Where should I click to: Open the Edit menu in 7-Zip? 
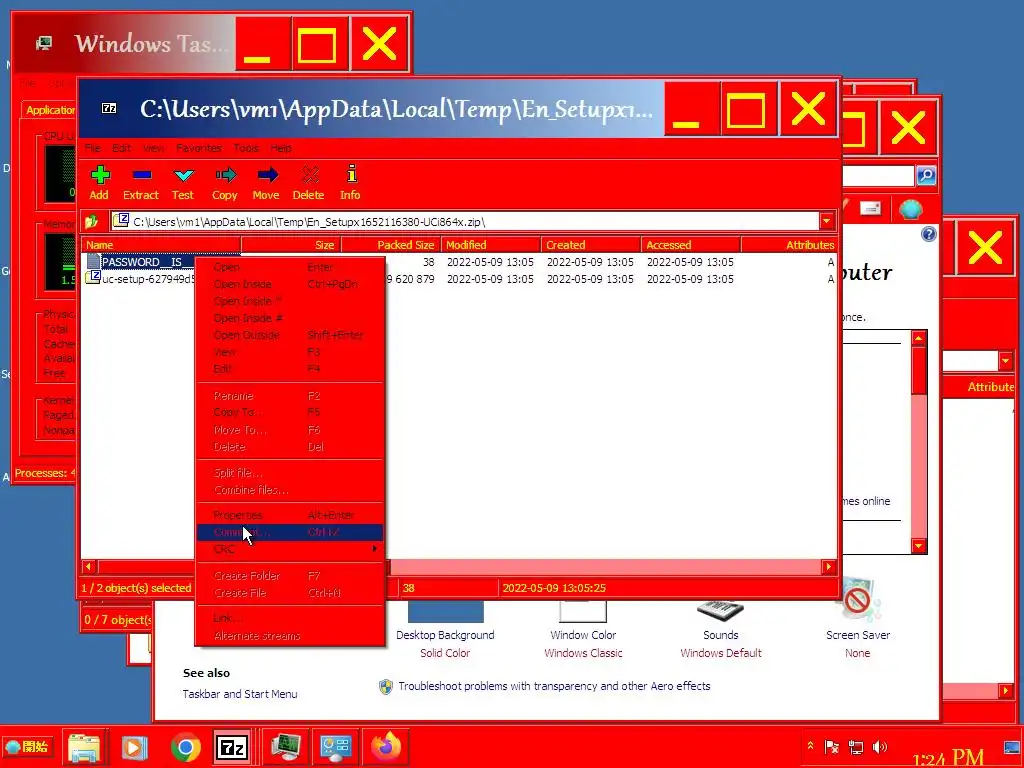pyautogui.click(x=121, y=148)
